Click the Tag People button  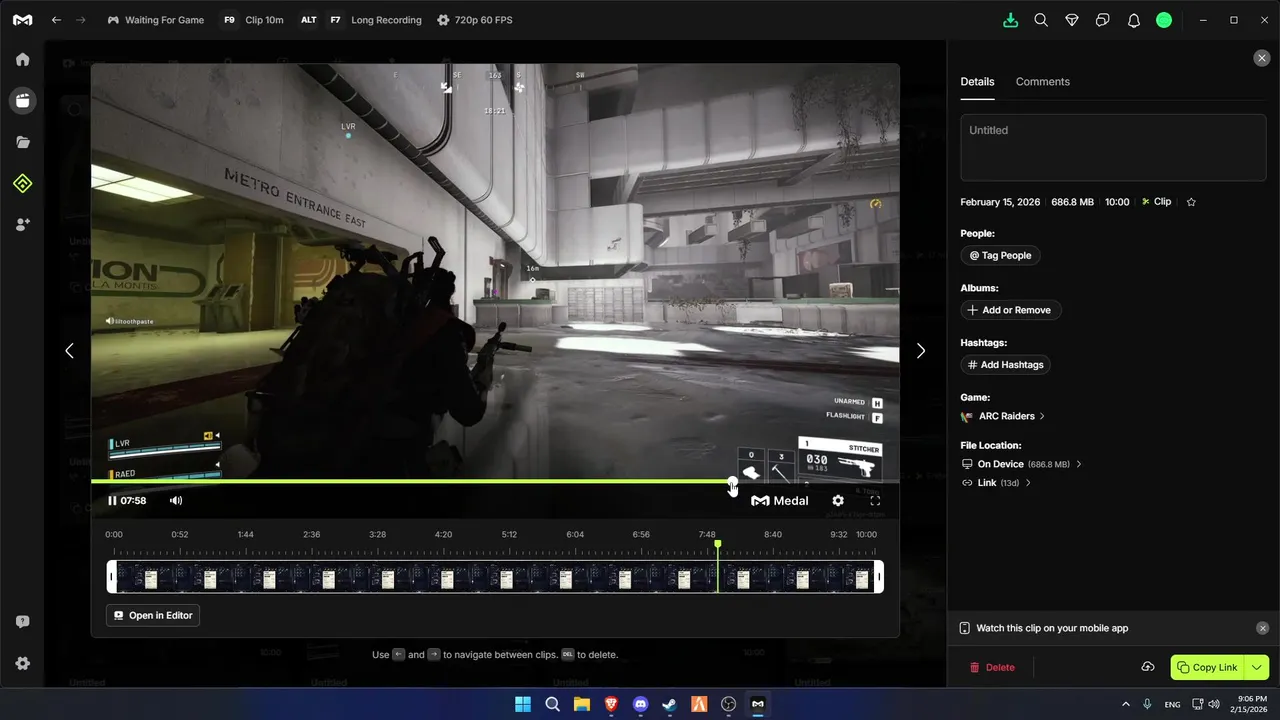pos(1000,255)
